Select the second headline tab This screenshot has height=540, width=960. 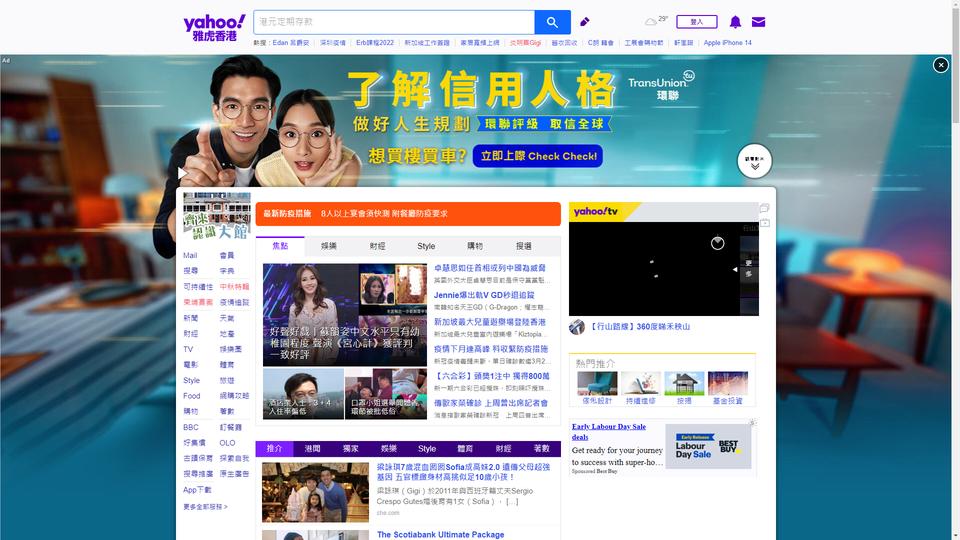click(x=329, y=246)
